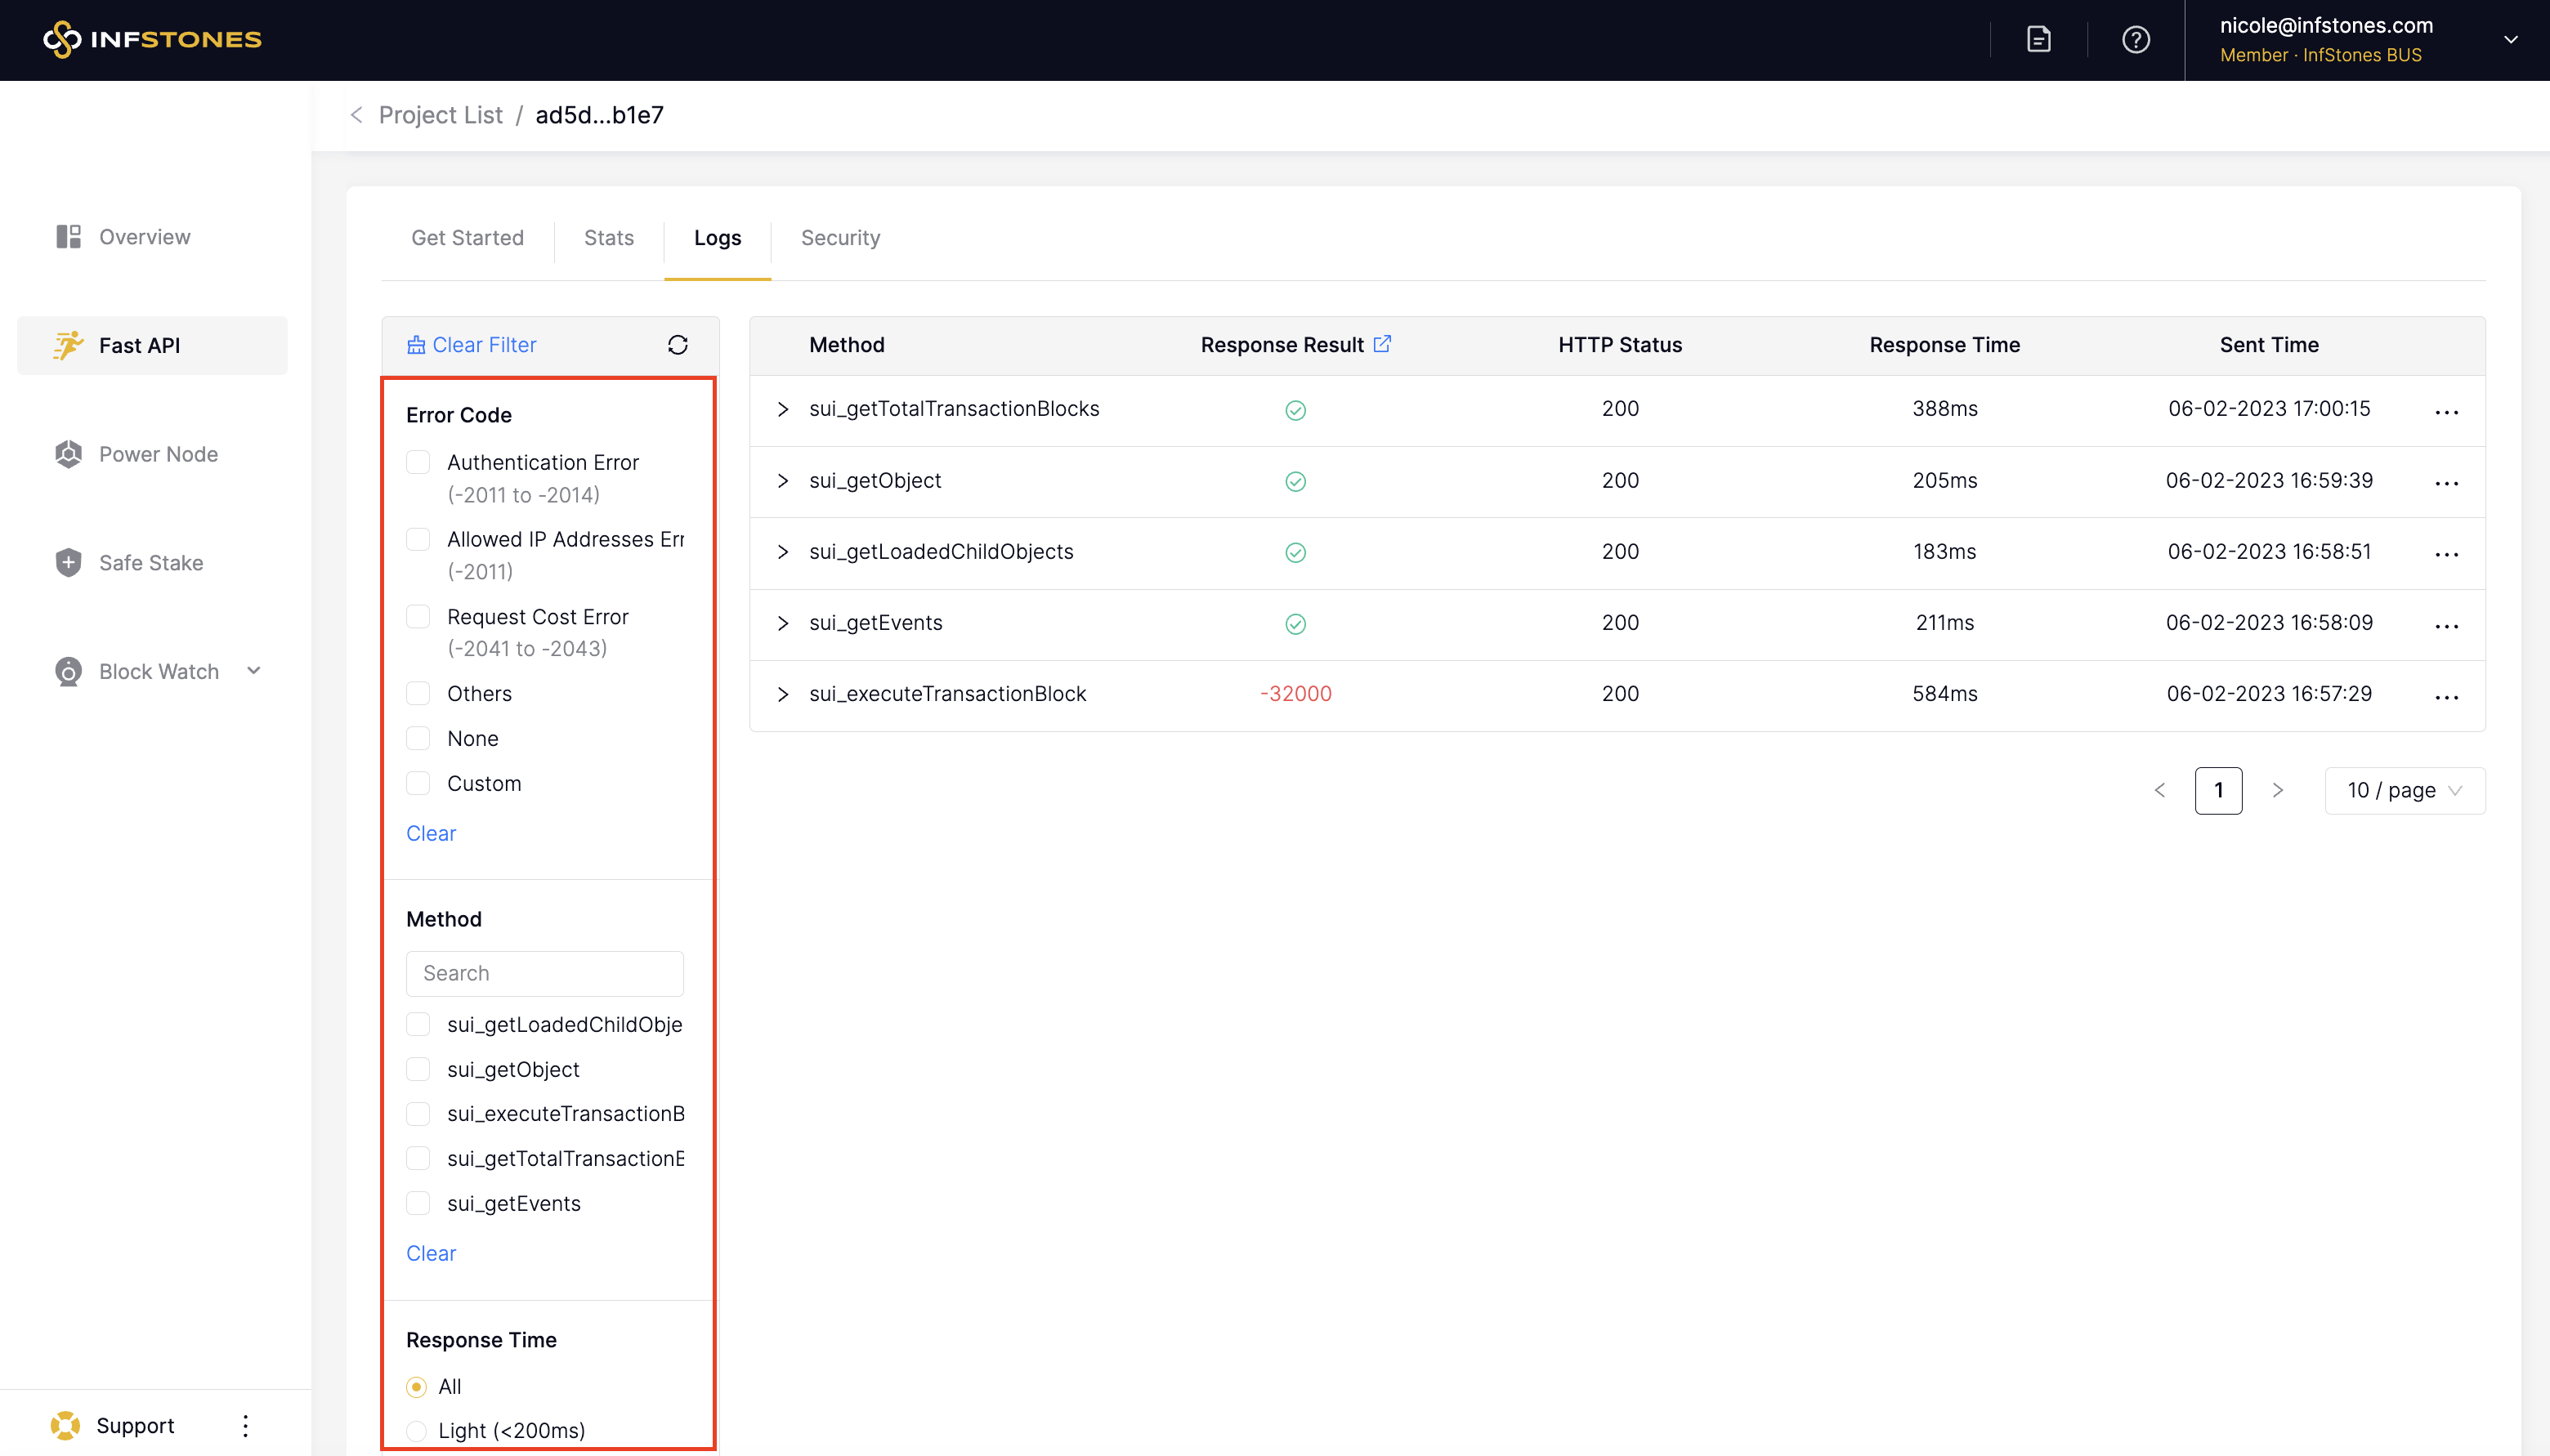The image size is (2550, 1456).
Task: Switch to the Security tab
Action: (840, 238)
